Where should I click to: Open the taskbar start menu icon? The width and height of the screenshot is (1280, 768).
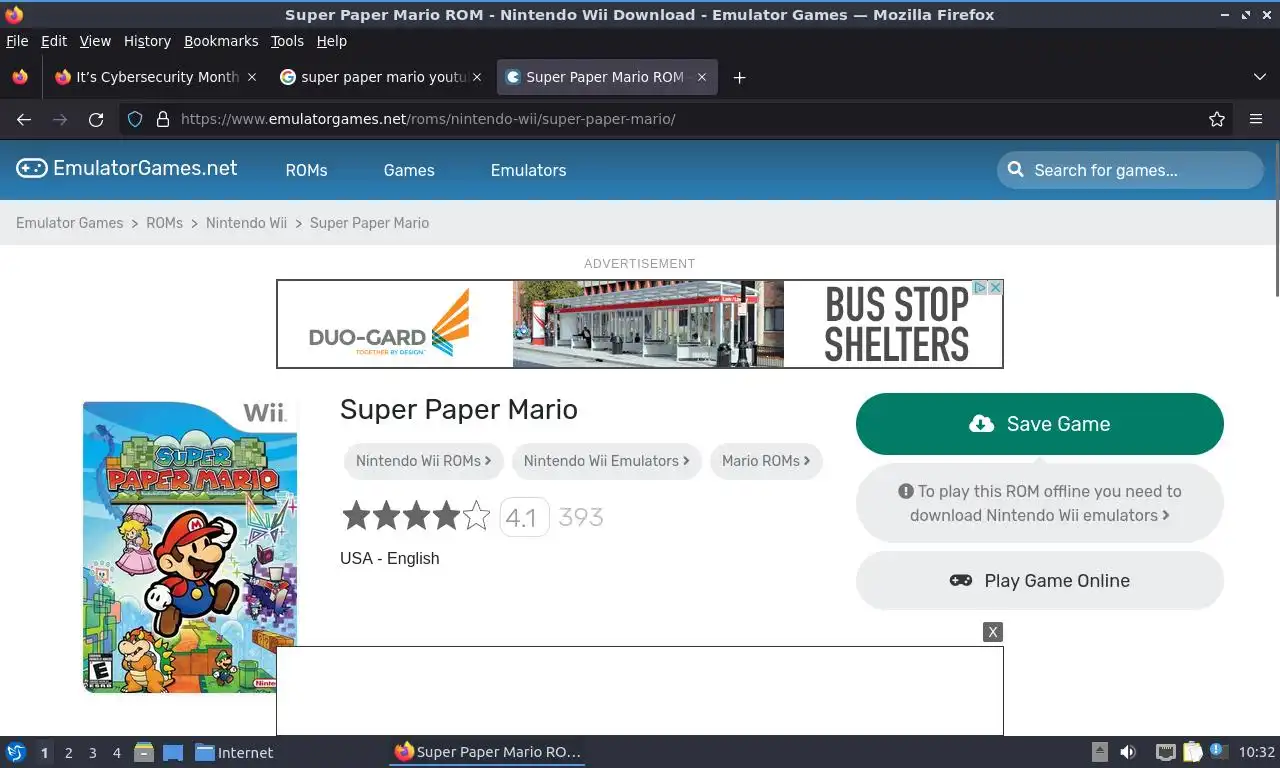[x=16, y=752]
